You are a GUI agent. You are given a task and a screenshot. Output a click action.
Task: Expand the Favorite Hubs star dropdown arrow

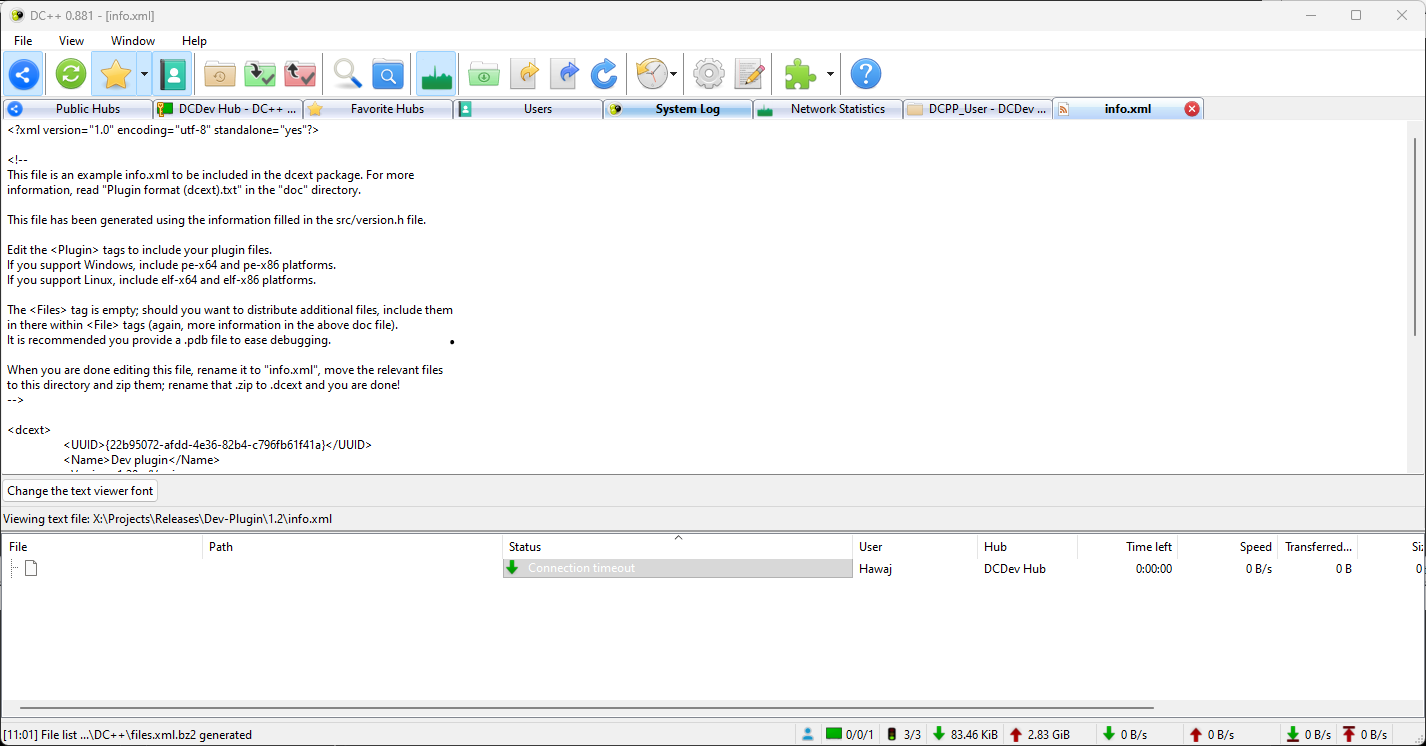coord(144,74)
